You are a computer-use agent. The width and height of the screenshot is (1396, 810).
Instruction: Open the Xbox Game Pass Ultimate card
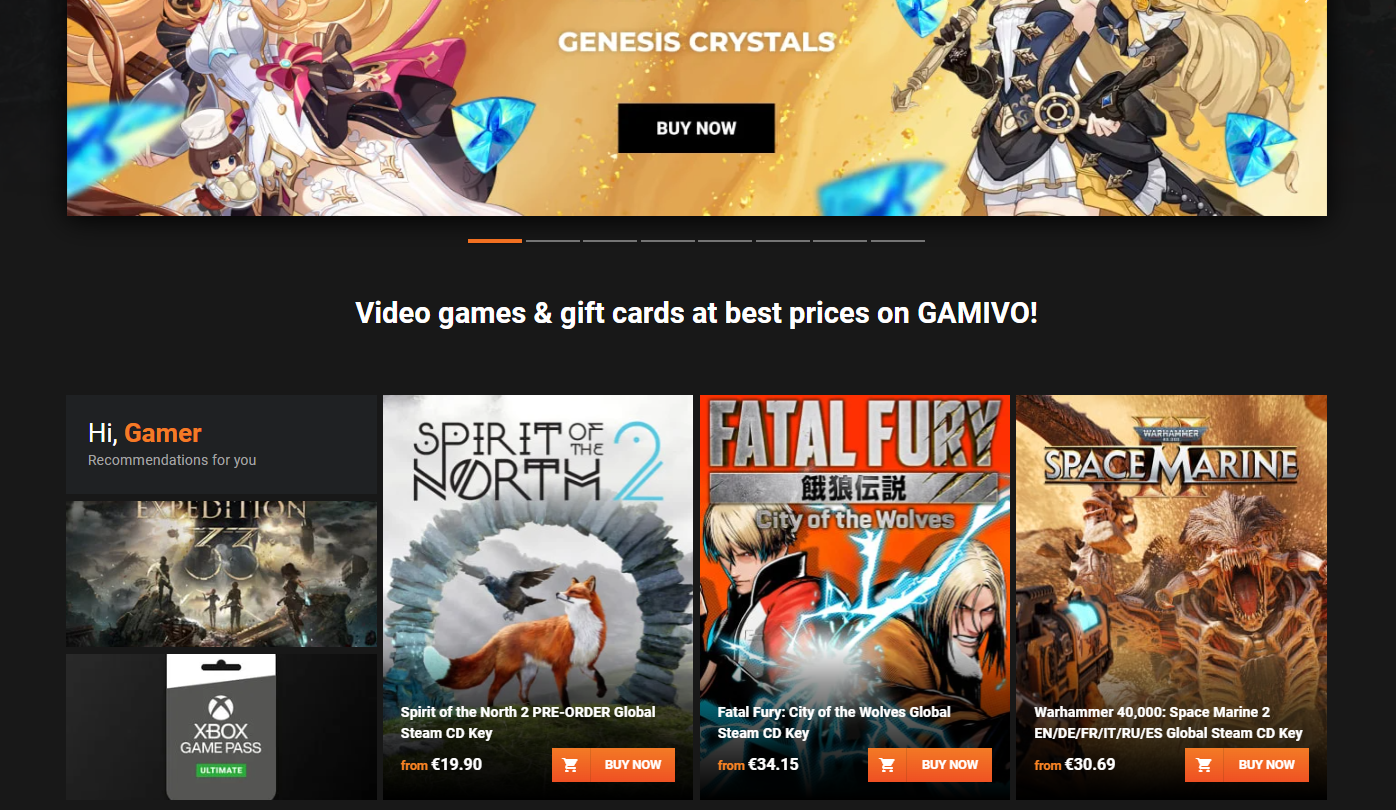click(x=221, y=727)
